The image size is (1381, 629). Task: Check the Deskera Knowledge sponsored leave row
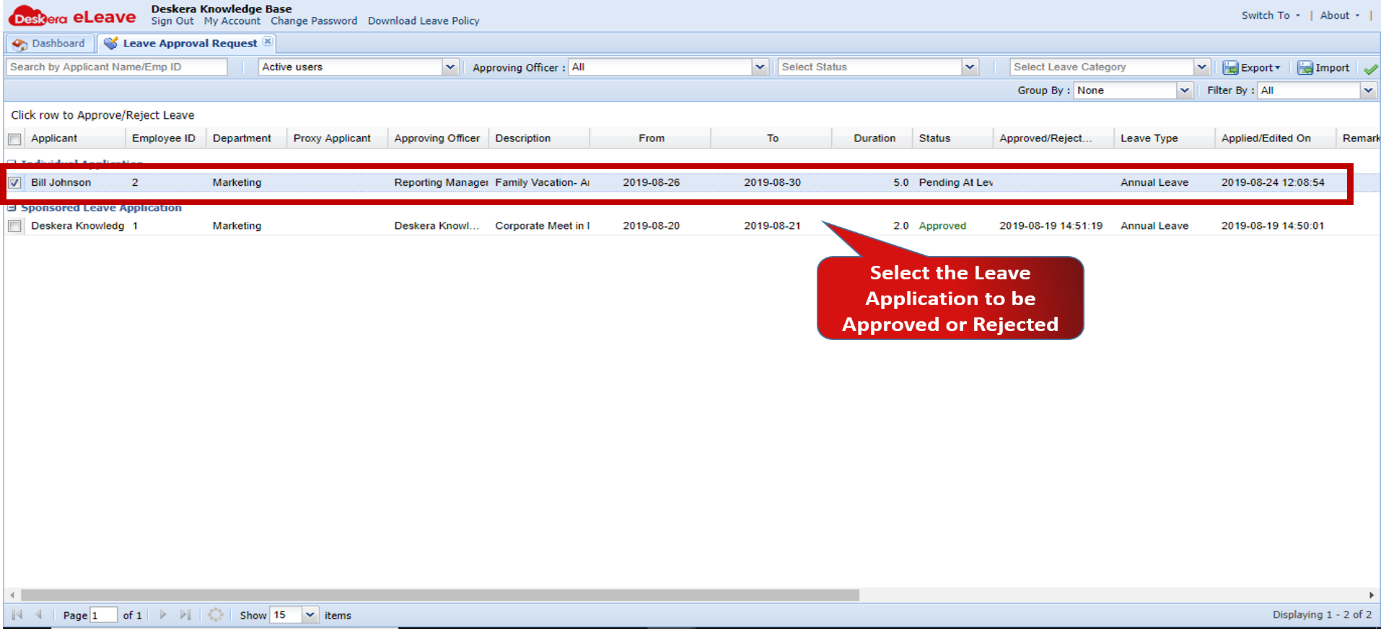click(12, 225)
